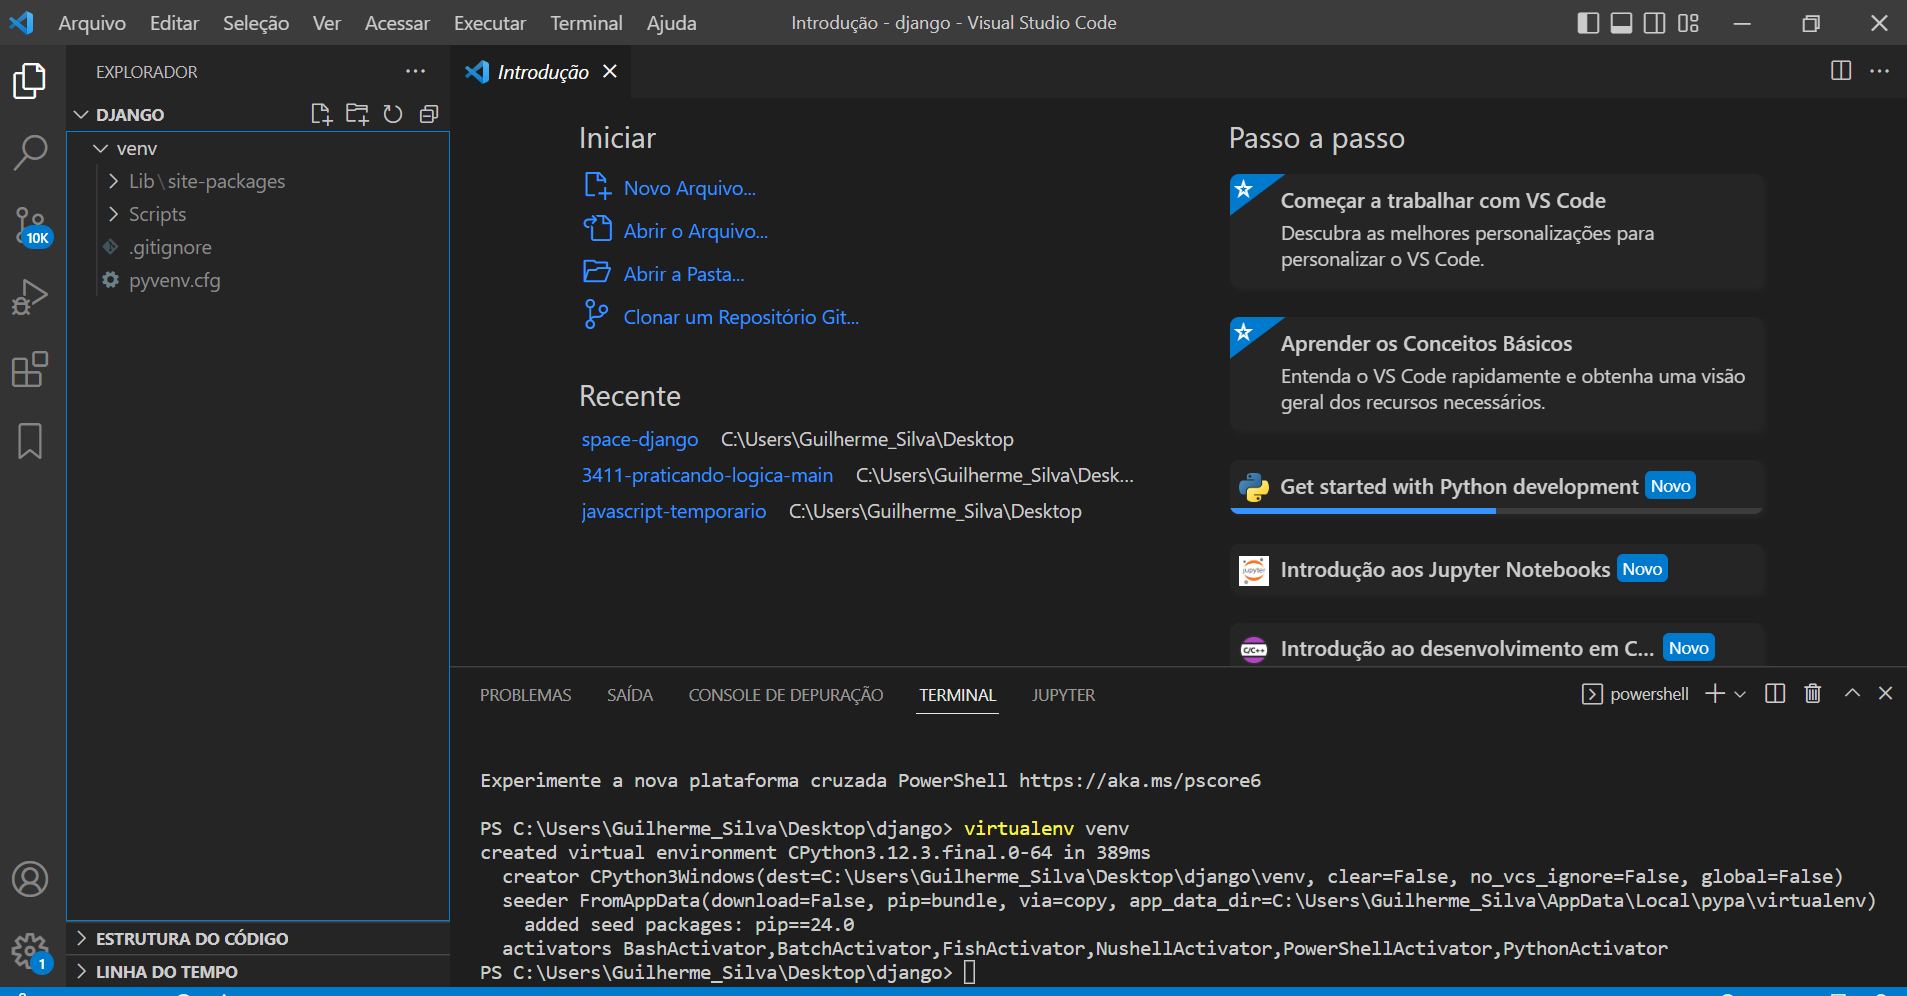Split the terminal panel
Image resolution: width=1907 pixels, height=996 pixels.
(x=1775, y=694)
